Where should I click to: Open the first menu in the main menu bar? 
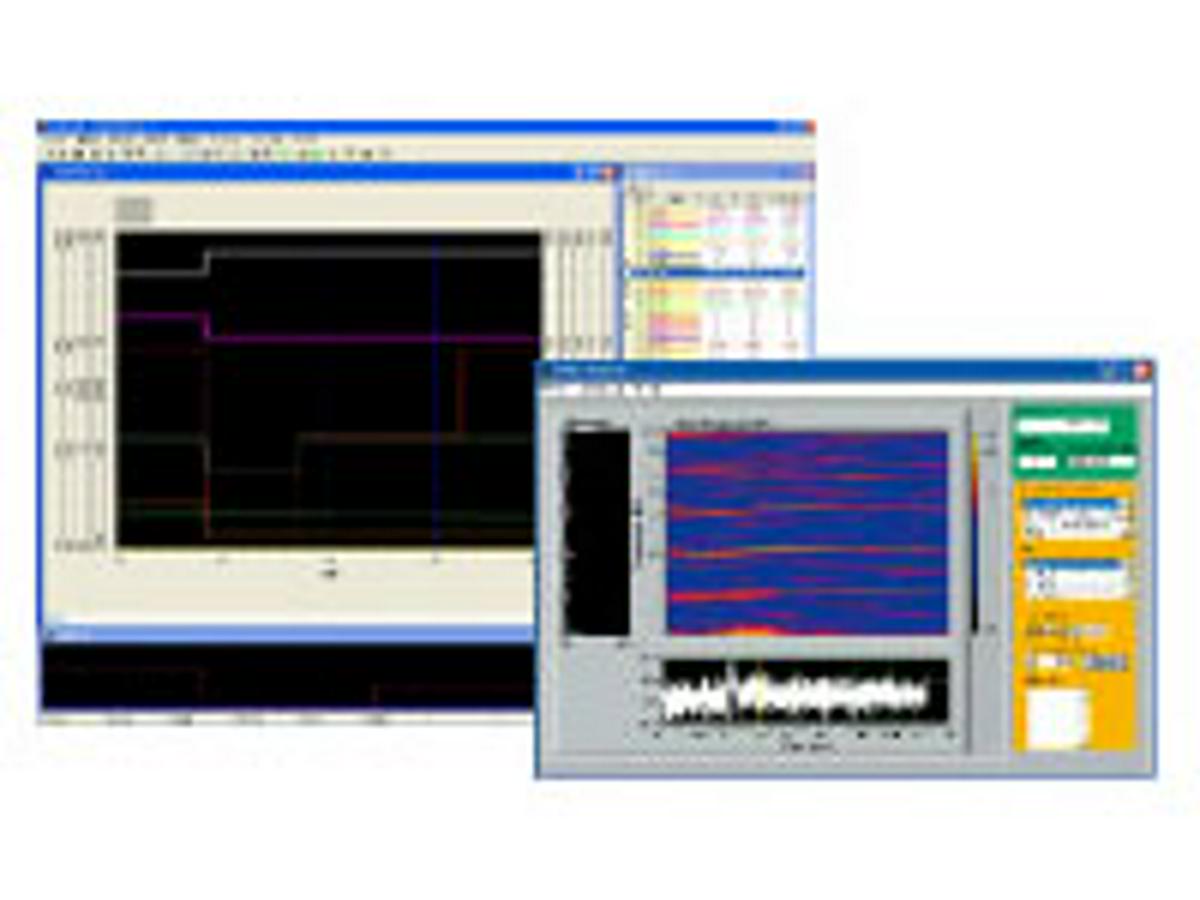pos(56,137)
